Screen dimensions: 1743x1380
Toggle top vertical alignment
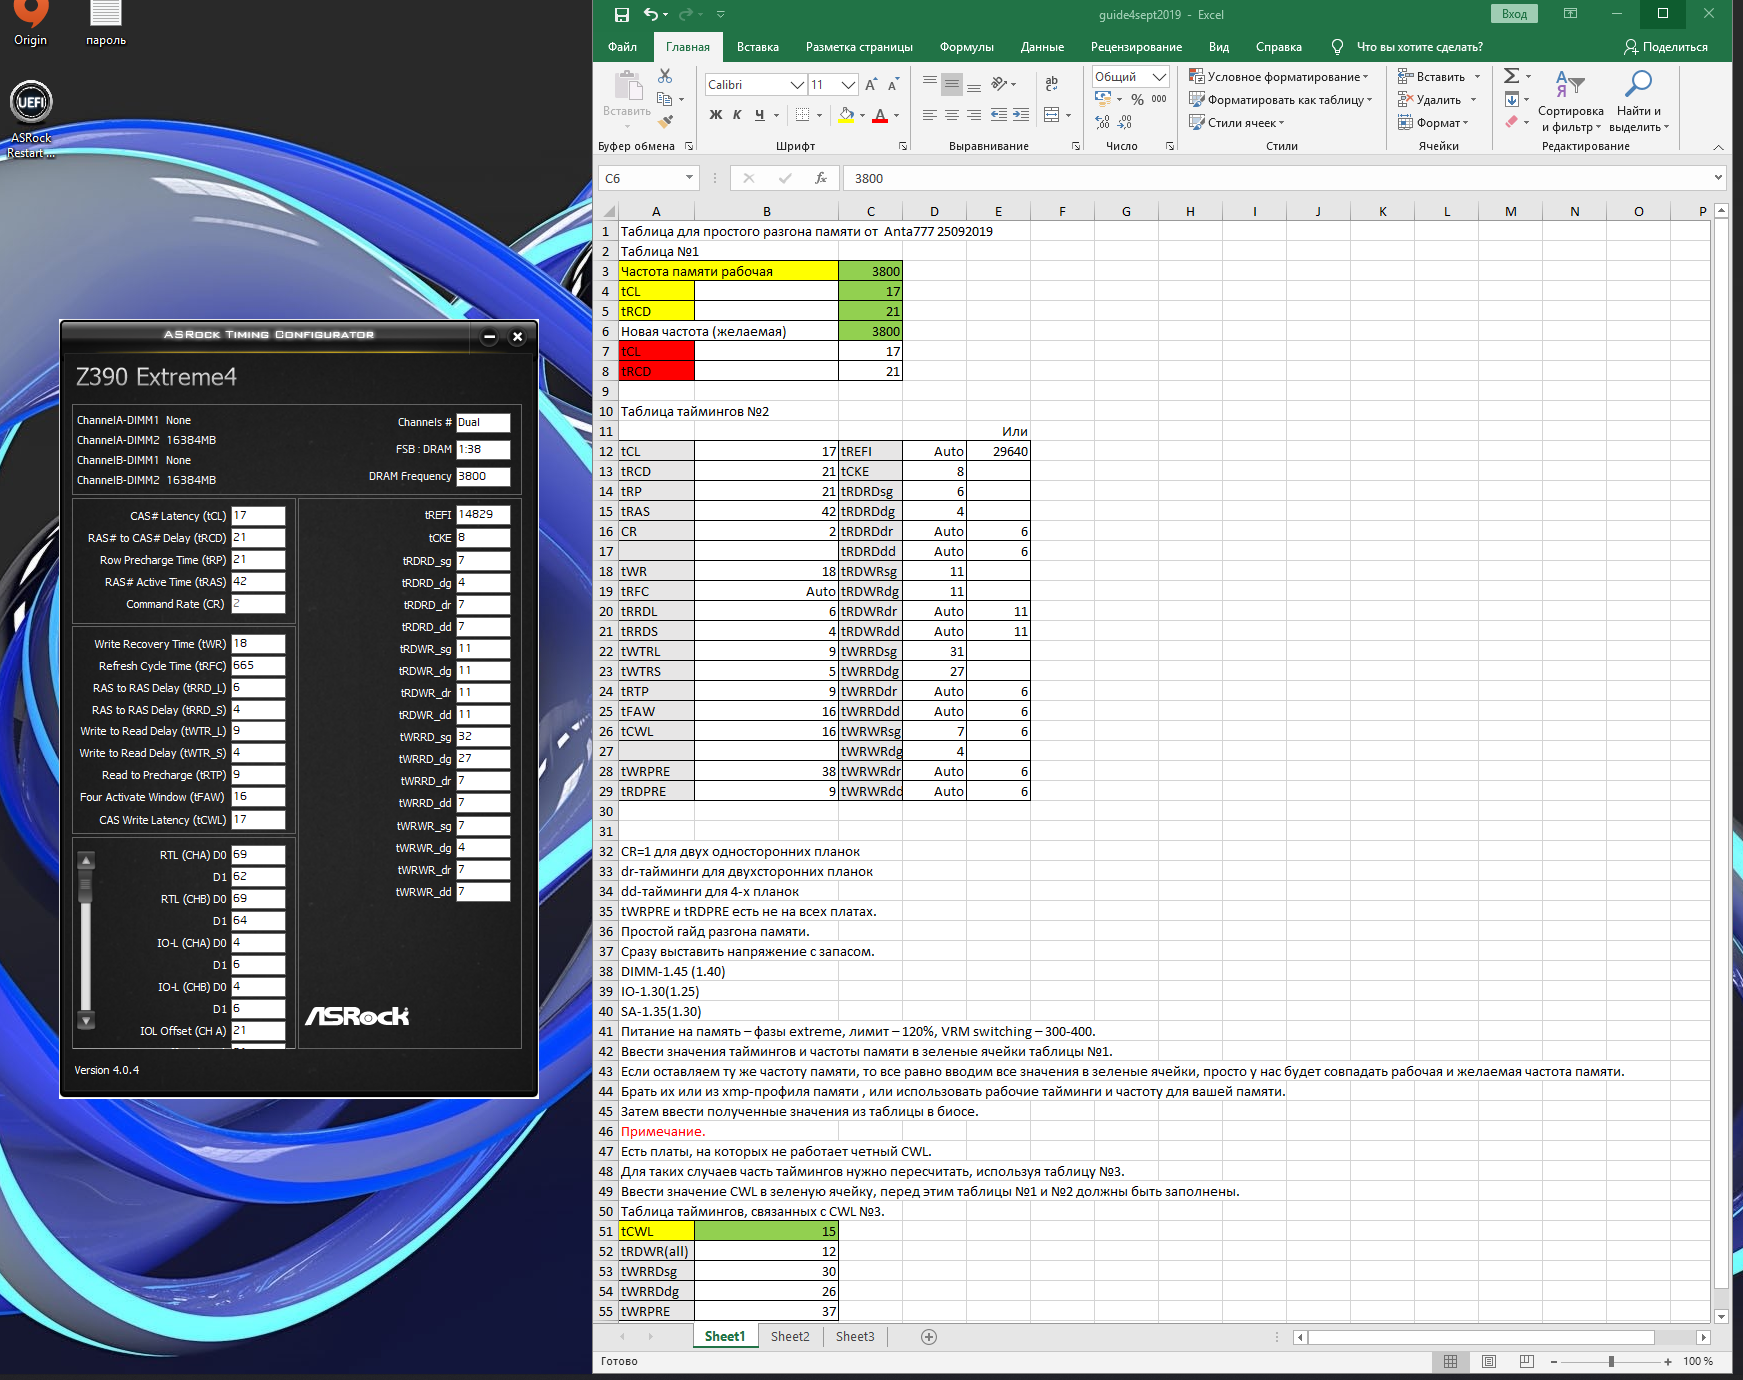[x=930, y=84]
